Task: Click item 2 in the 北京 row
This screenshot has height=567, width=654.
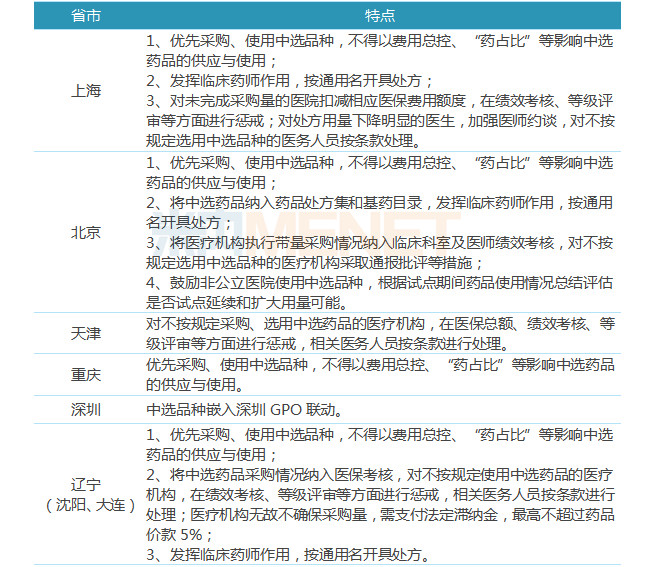Action: coord(378,211)
